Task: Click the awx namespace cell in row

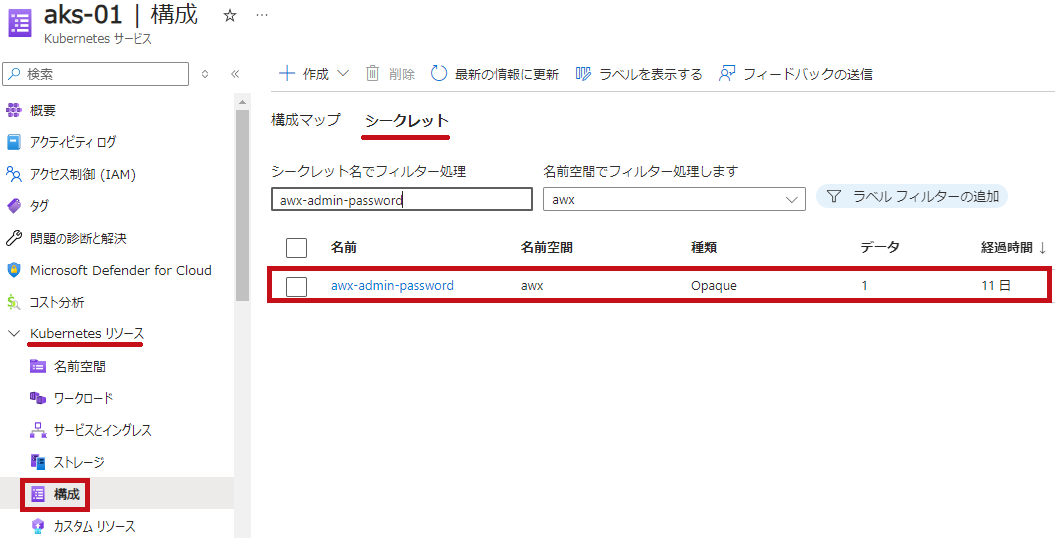Action: coord(532,286)
